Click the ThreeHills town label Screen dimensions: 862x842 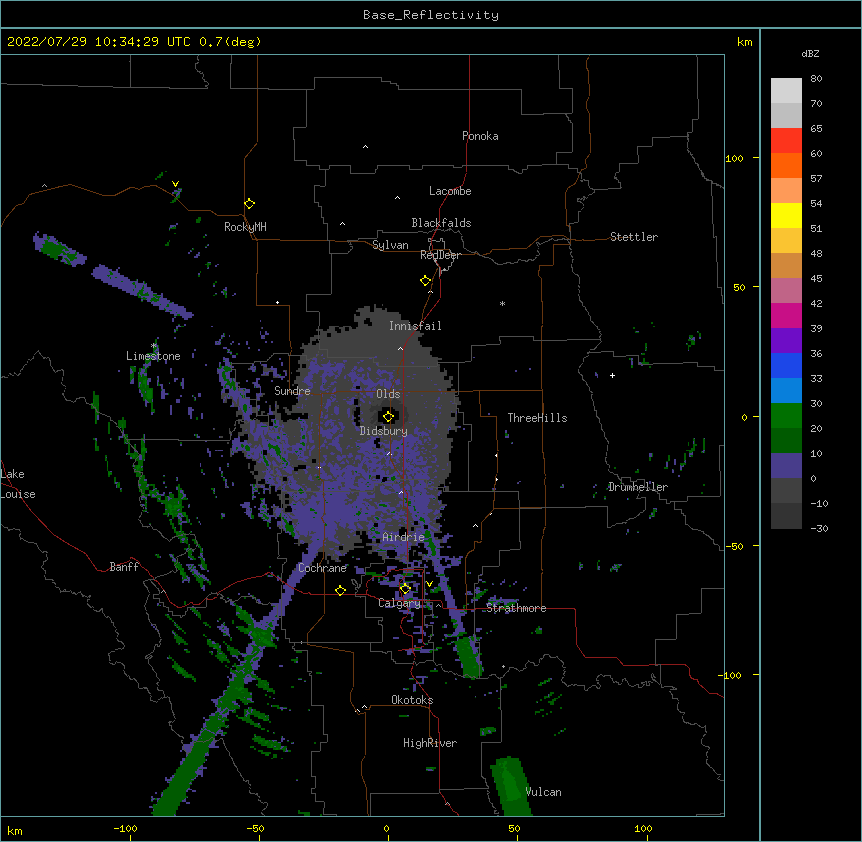(537, 418)
